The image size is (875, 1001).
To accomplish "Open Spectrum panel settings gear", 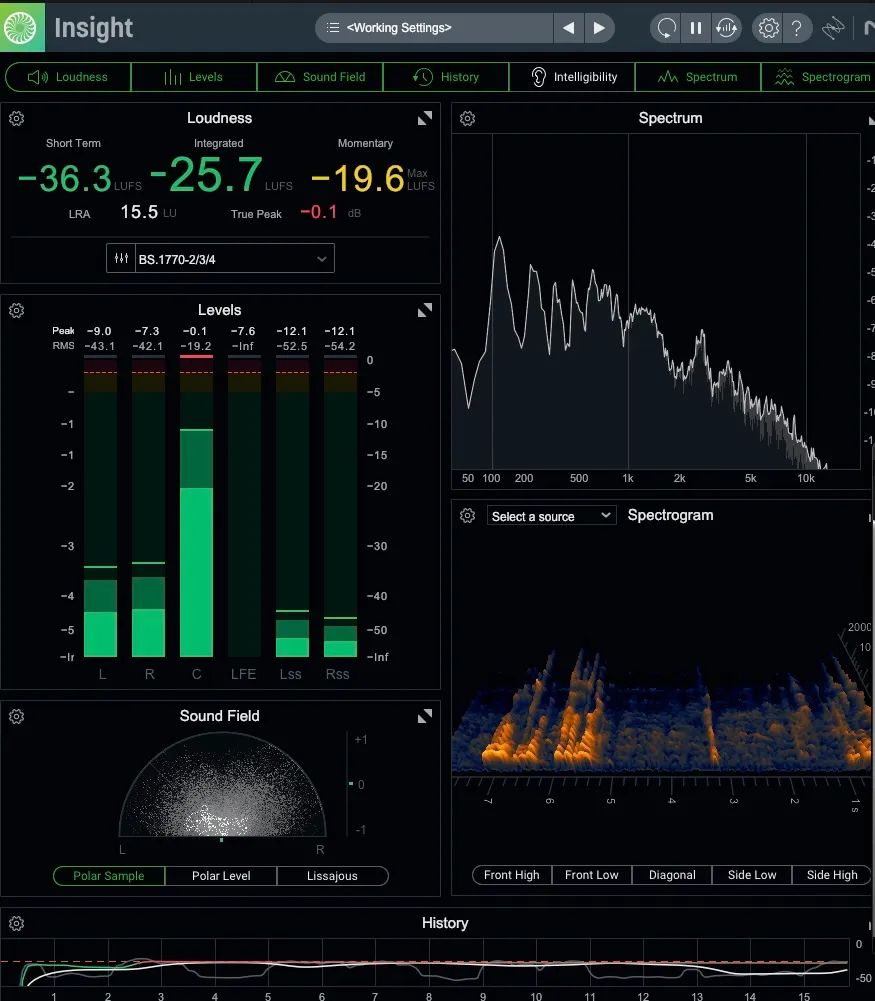I will [468, 118].
